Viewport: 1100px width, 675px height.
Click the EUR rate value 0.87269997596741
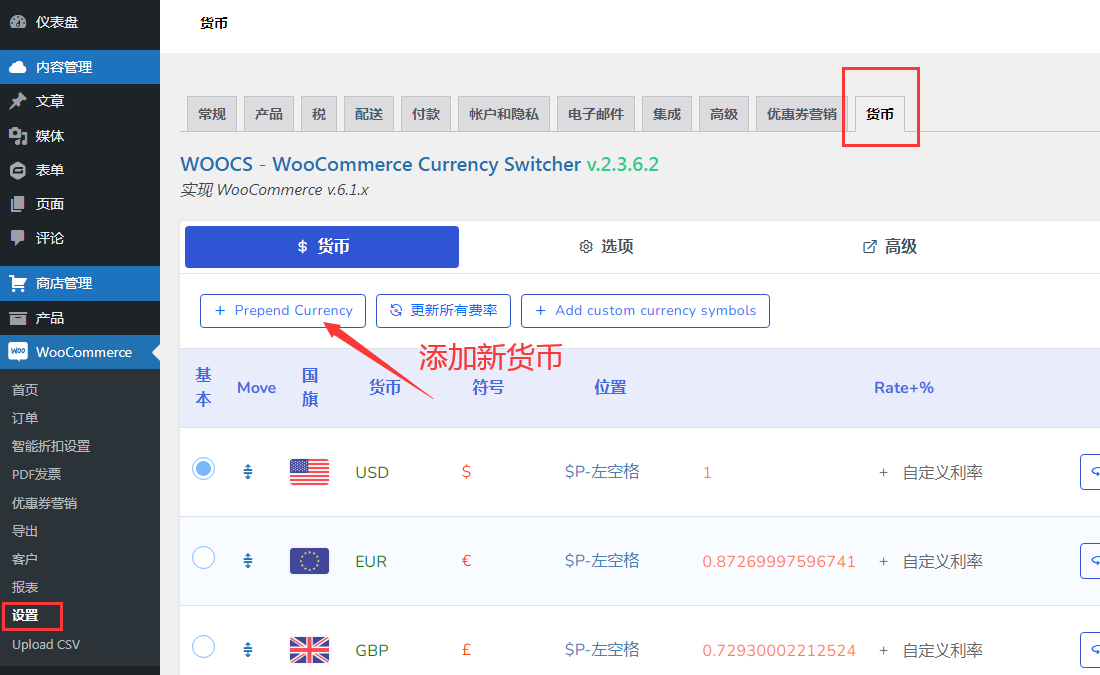779,561
